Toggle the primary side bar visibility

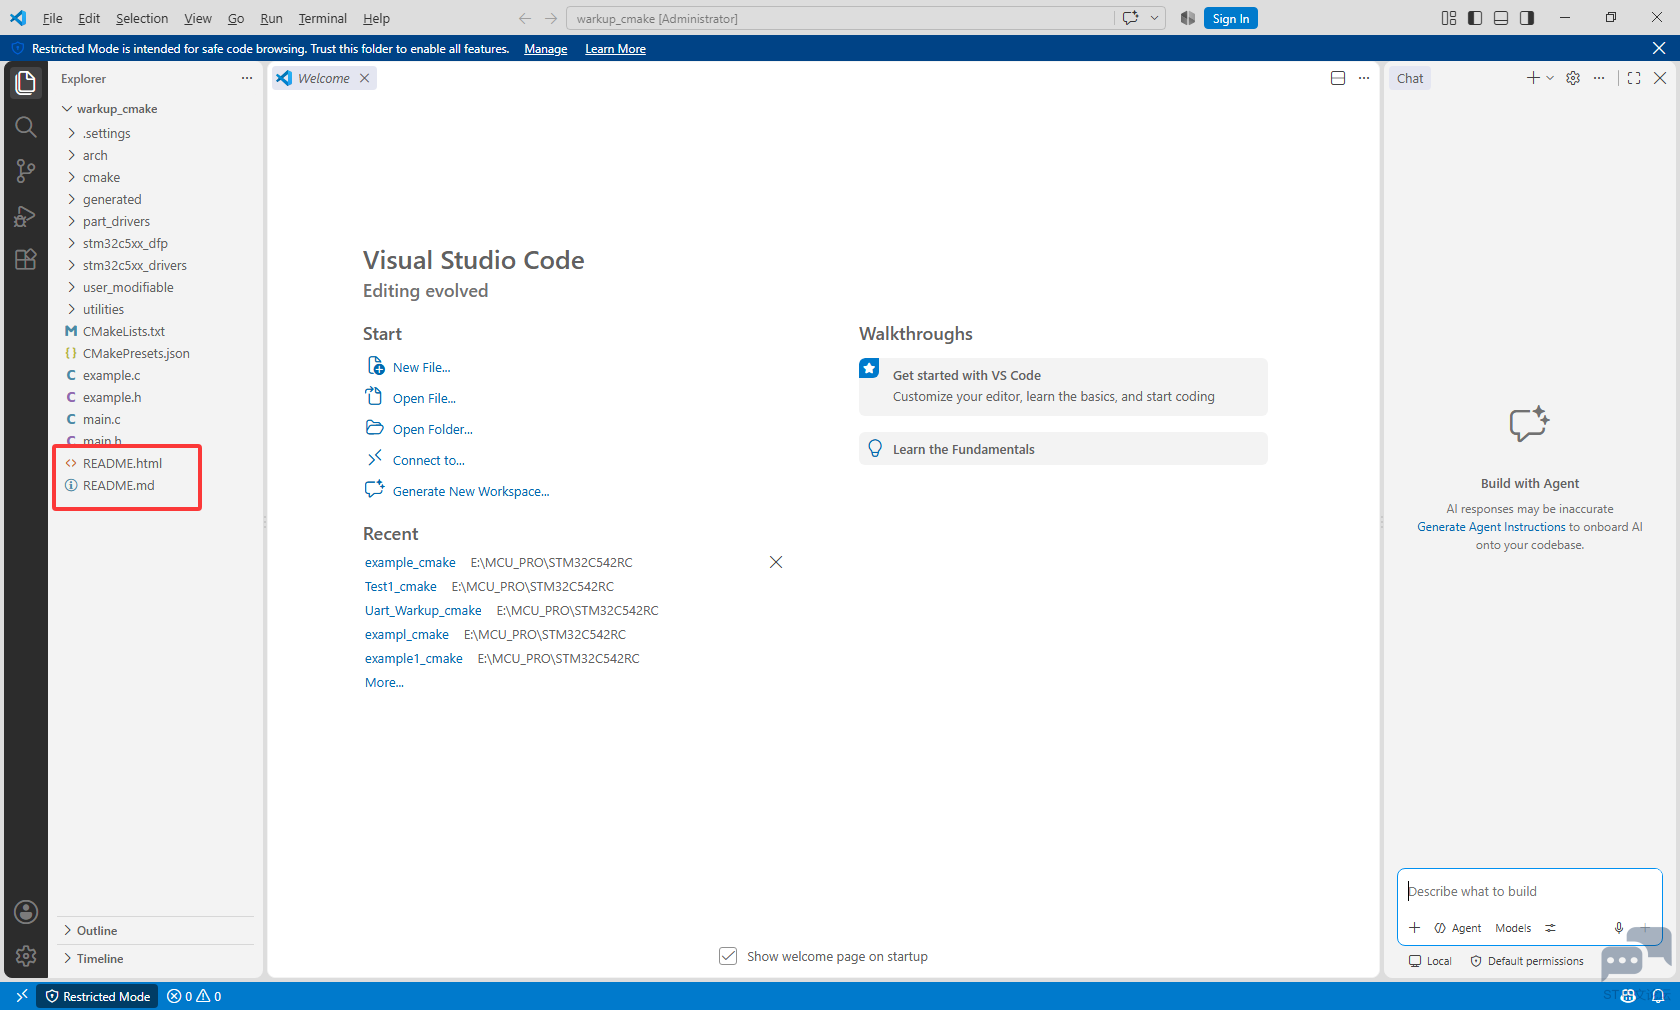point(1475,18)
